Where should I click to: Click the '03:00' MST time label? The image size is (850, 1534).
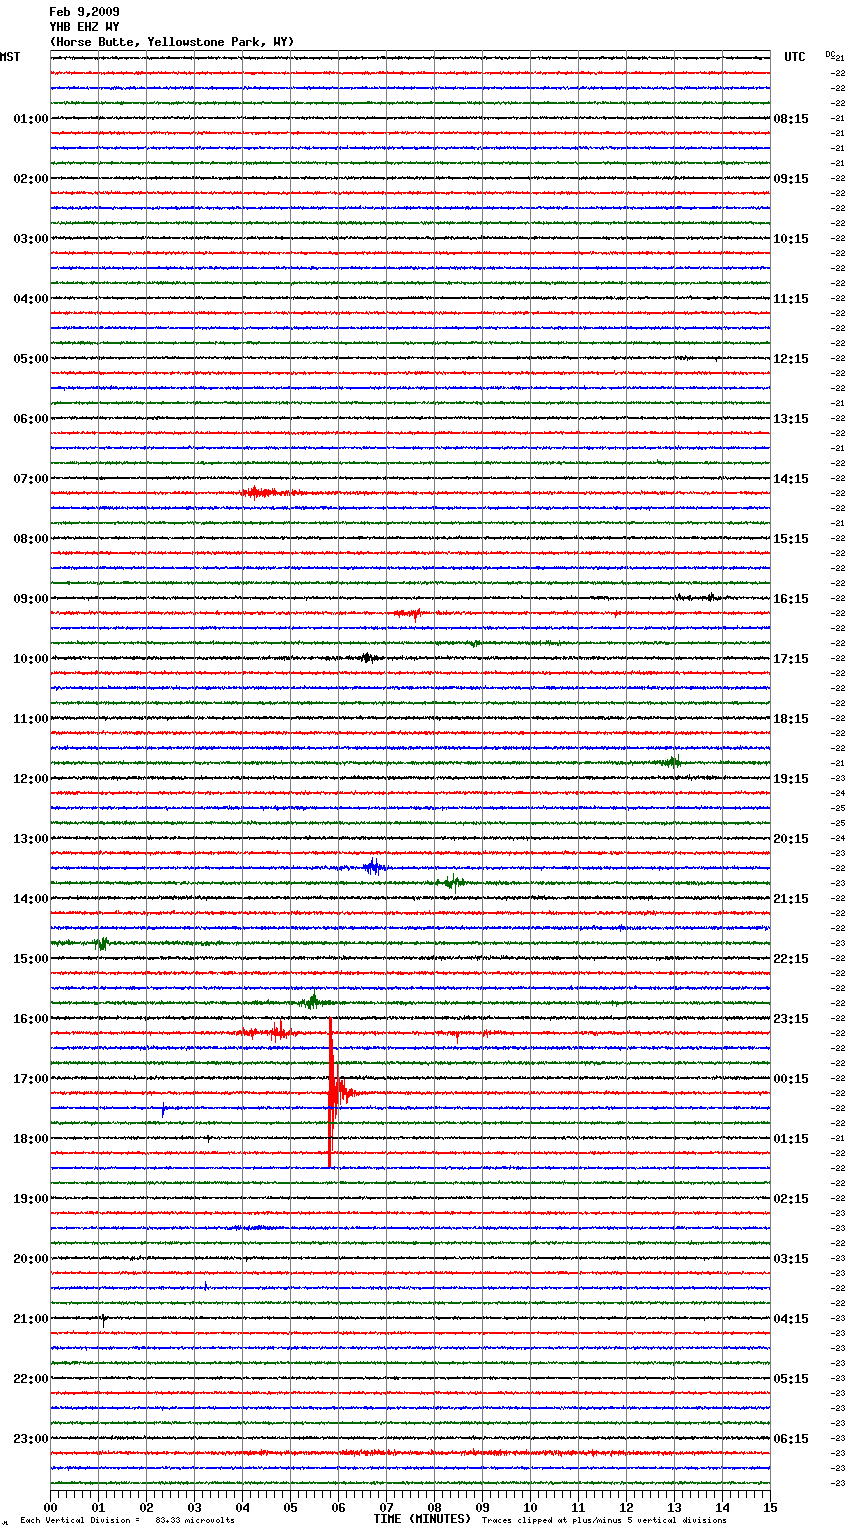31,239
